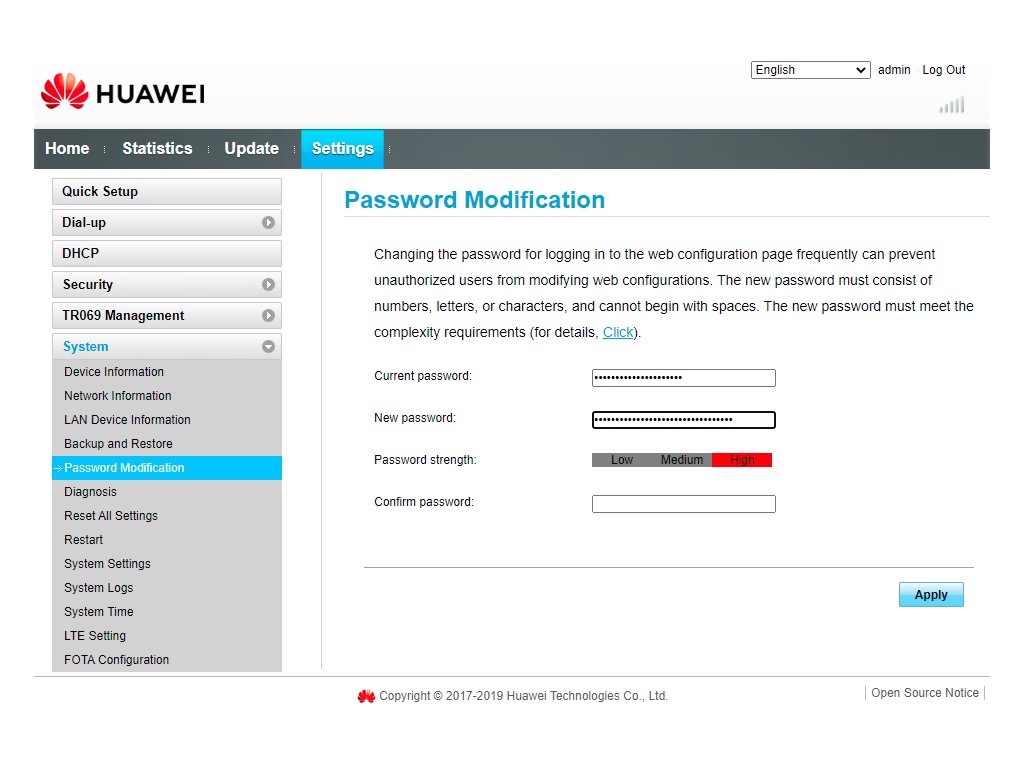1024x768 pixels.
Task: Select Backup and Restore in sidebar
Action: pos(118,444)
